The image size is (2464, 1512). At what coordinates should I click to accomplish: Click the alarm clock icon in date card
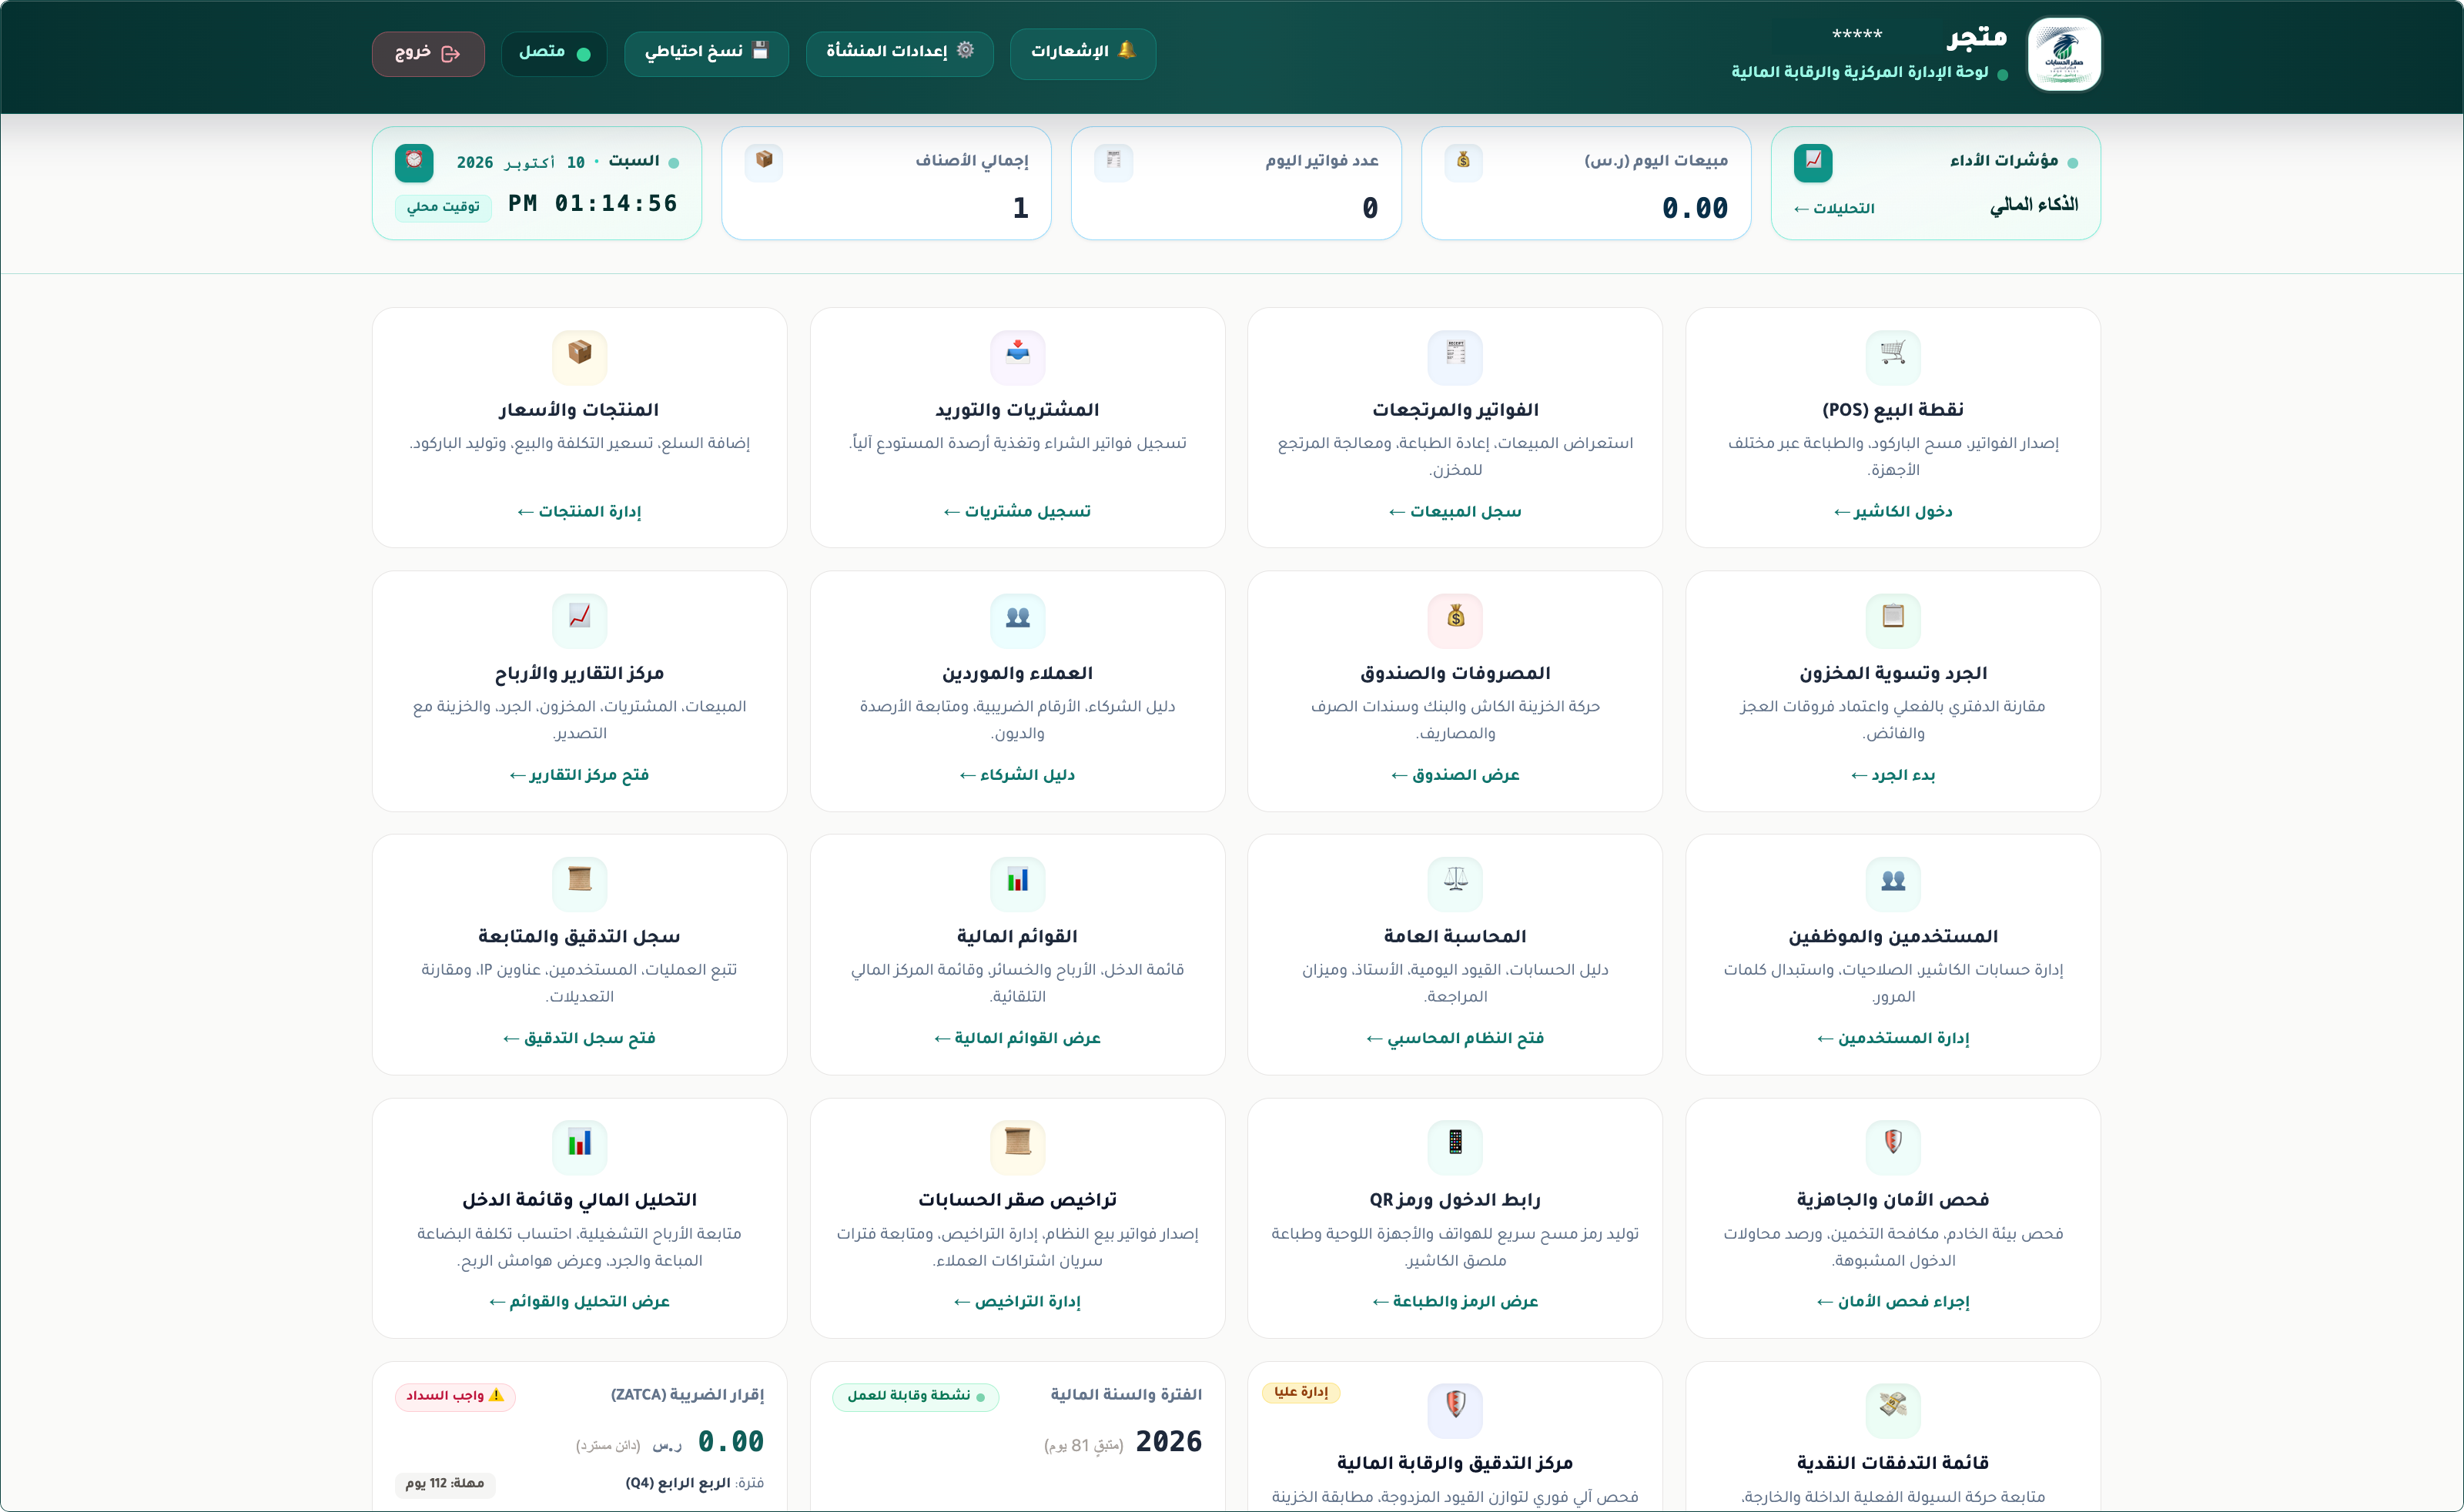coord(414,162)
